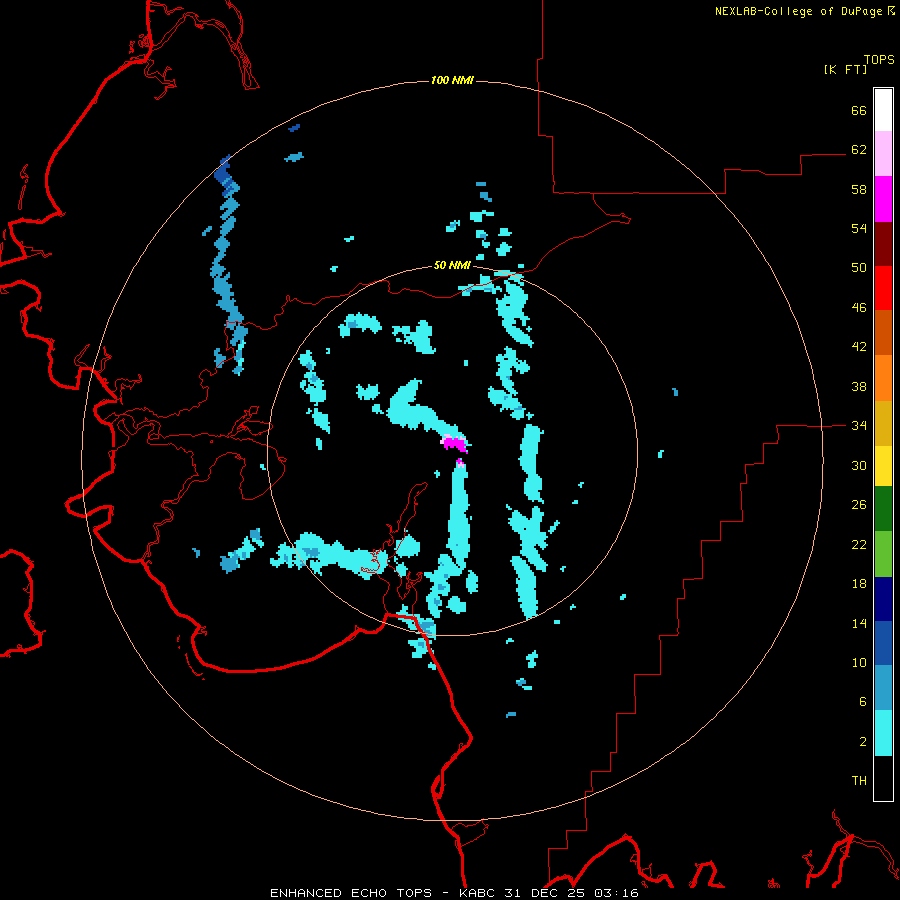Click the magenta high-top echo near the radar center
Screen dimensions: 900x900
(x=455, y=444)
